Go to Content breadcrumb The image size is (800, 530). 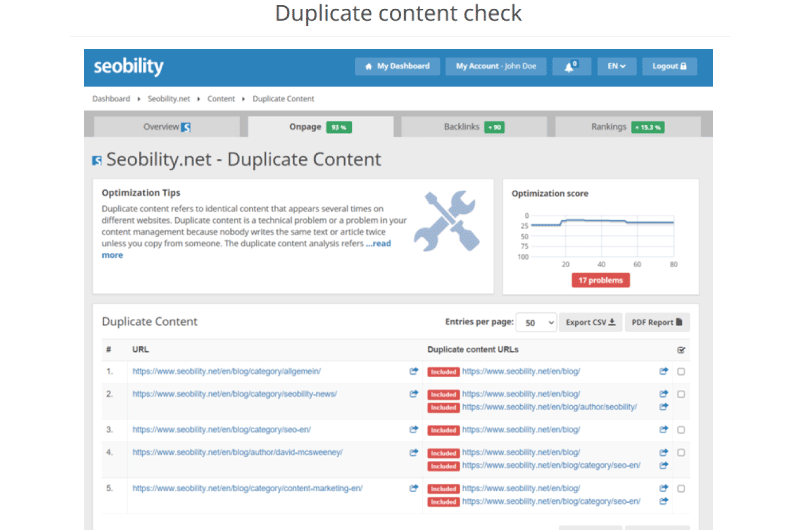click(x=221, y=98)
